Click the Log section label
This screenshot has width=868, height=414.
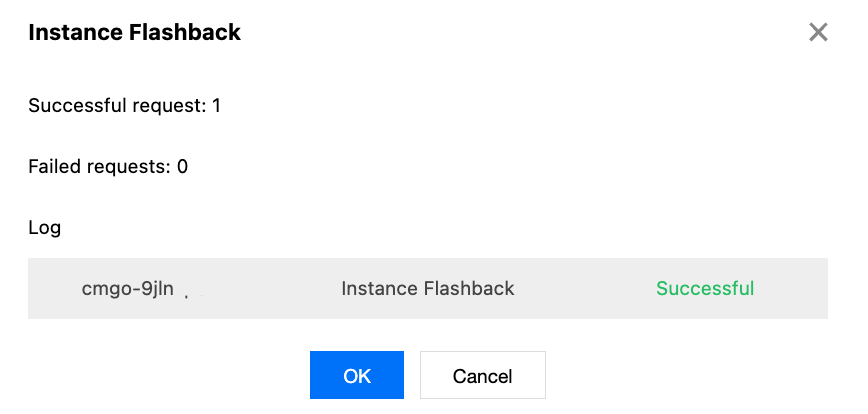click(x=45, y=227)
